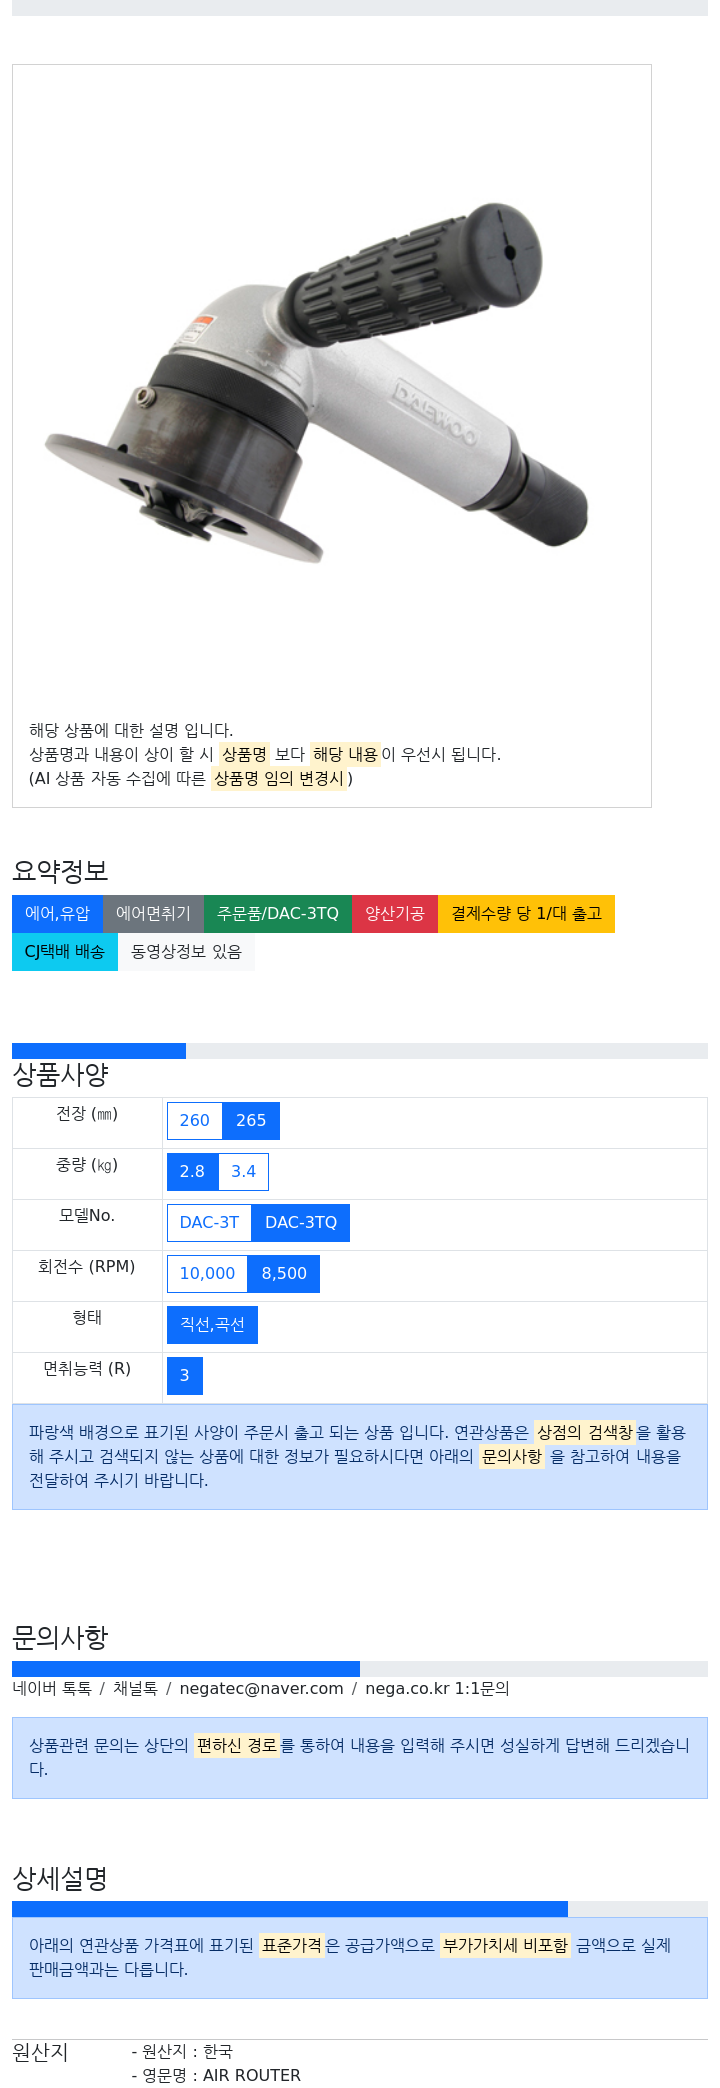
Task: Select the 3.4 weight option
Action: click(244, 1171)
